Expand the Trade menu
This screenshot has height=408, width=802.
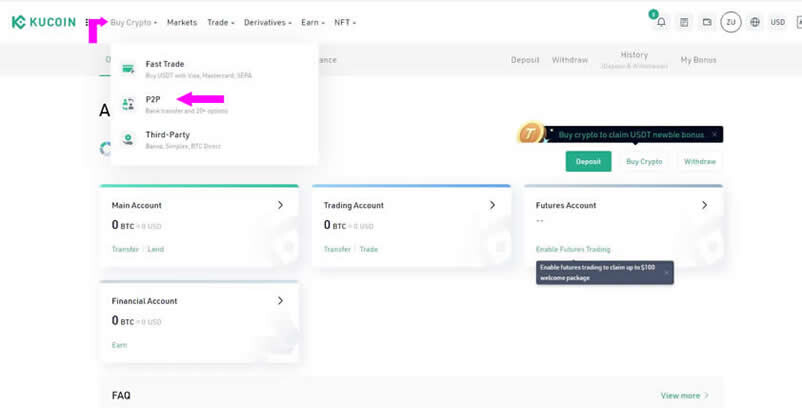(220, 22)
